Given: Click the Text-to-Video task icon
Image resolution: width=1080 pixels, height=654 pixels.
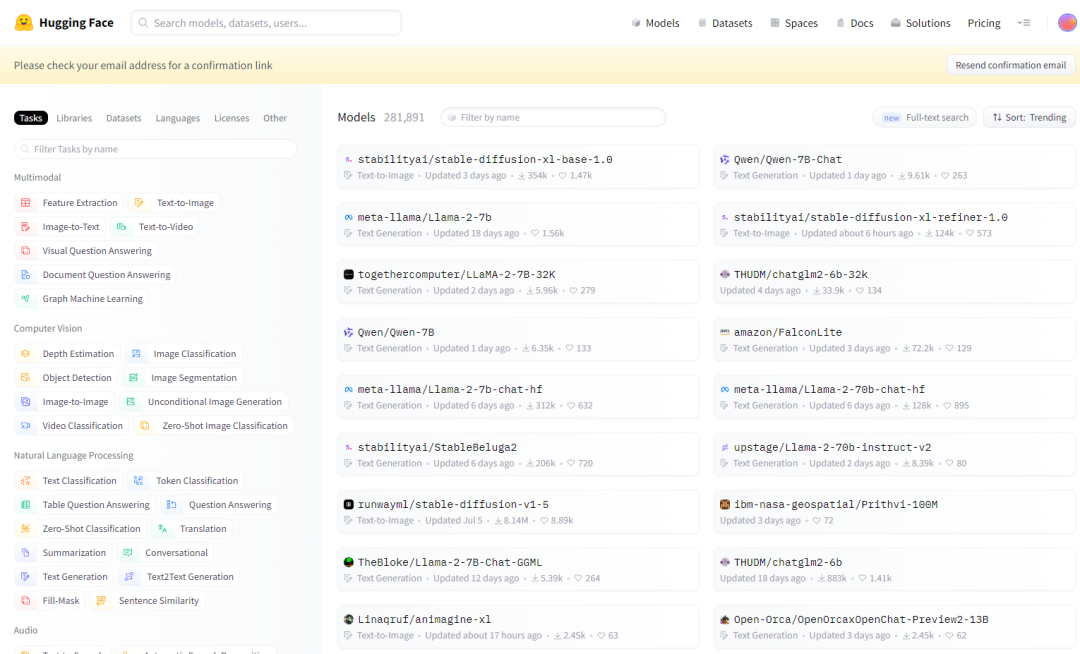Looking at the screenshot, I should (121, 226).
